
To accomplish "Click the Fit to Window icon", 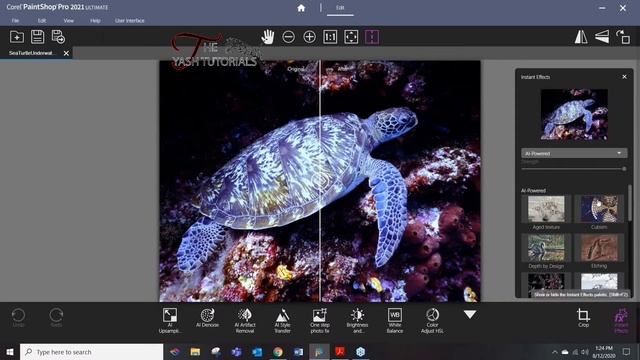I will click(351, 37).
